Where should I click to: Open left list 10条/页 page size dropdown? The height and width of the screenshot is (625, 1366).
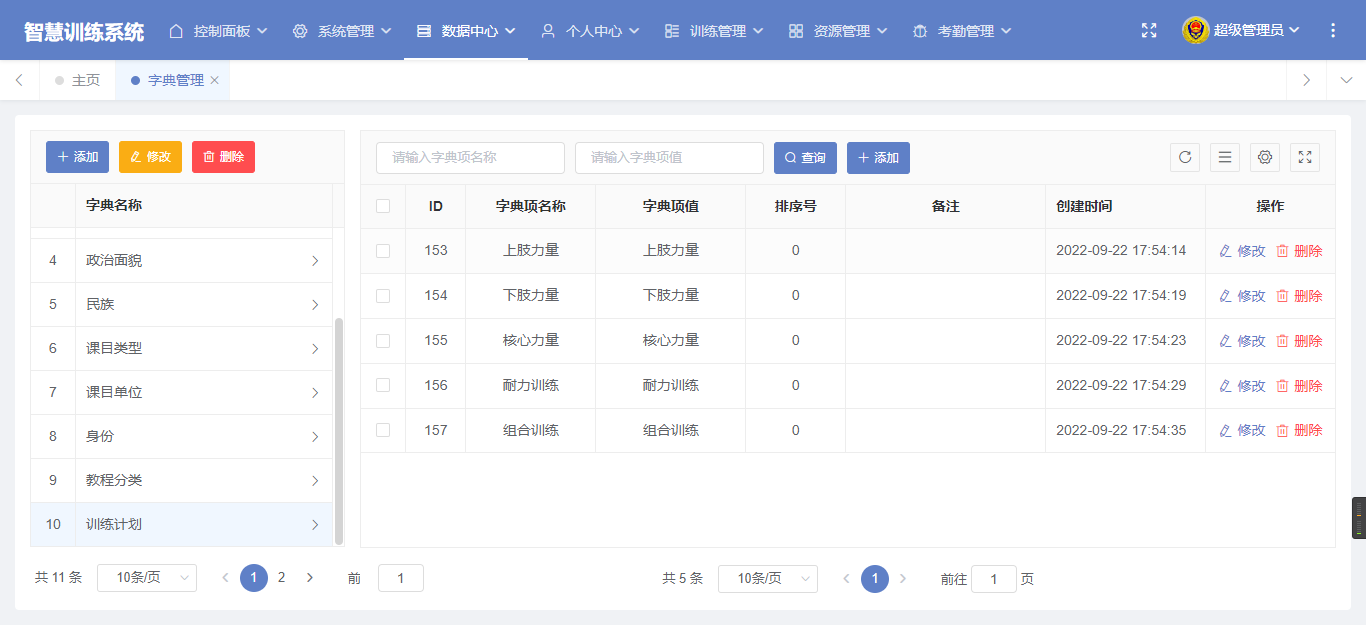(147, 578)
